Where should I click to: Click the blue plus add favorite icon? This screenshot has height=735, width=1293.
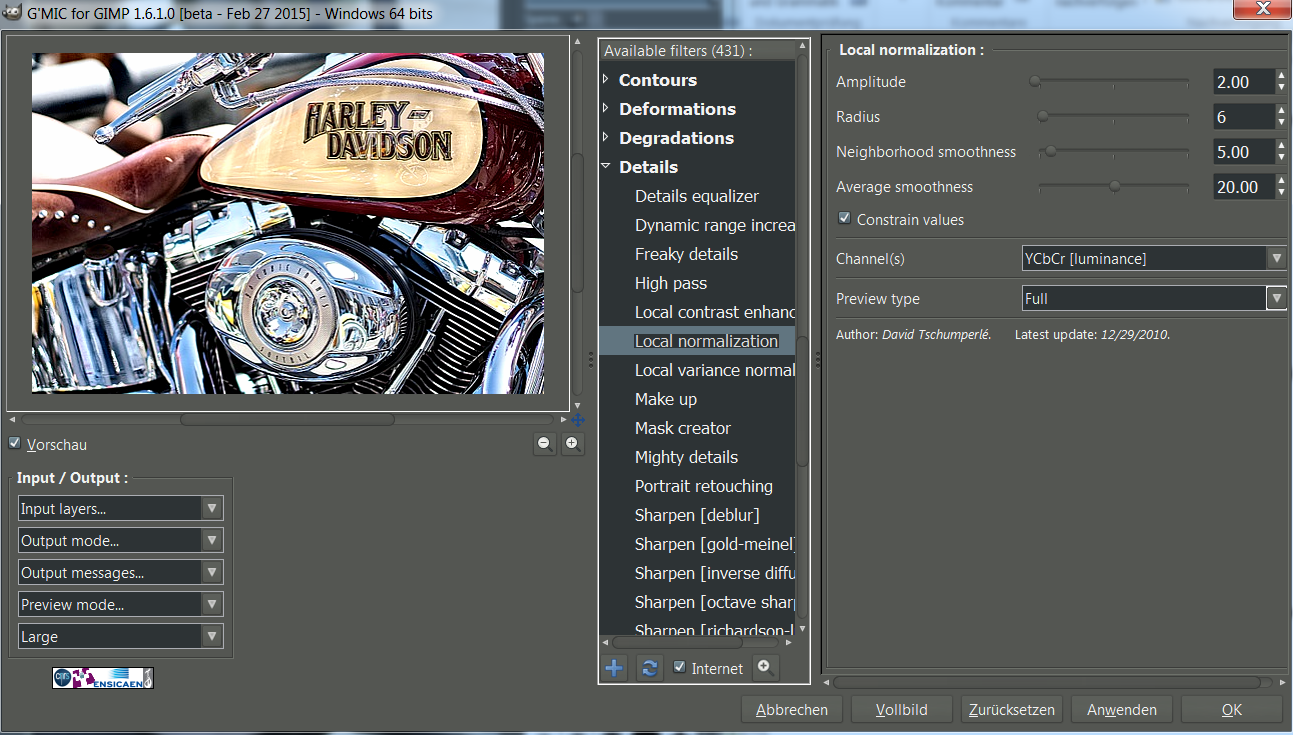coord(615,668)
